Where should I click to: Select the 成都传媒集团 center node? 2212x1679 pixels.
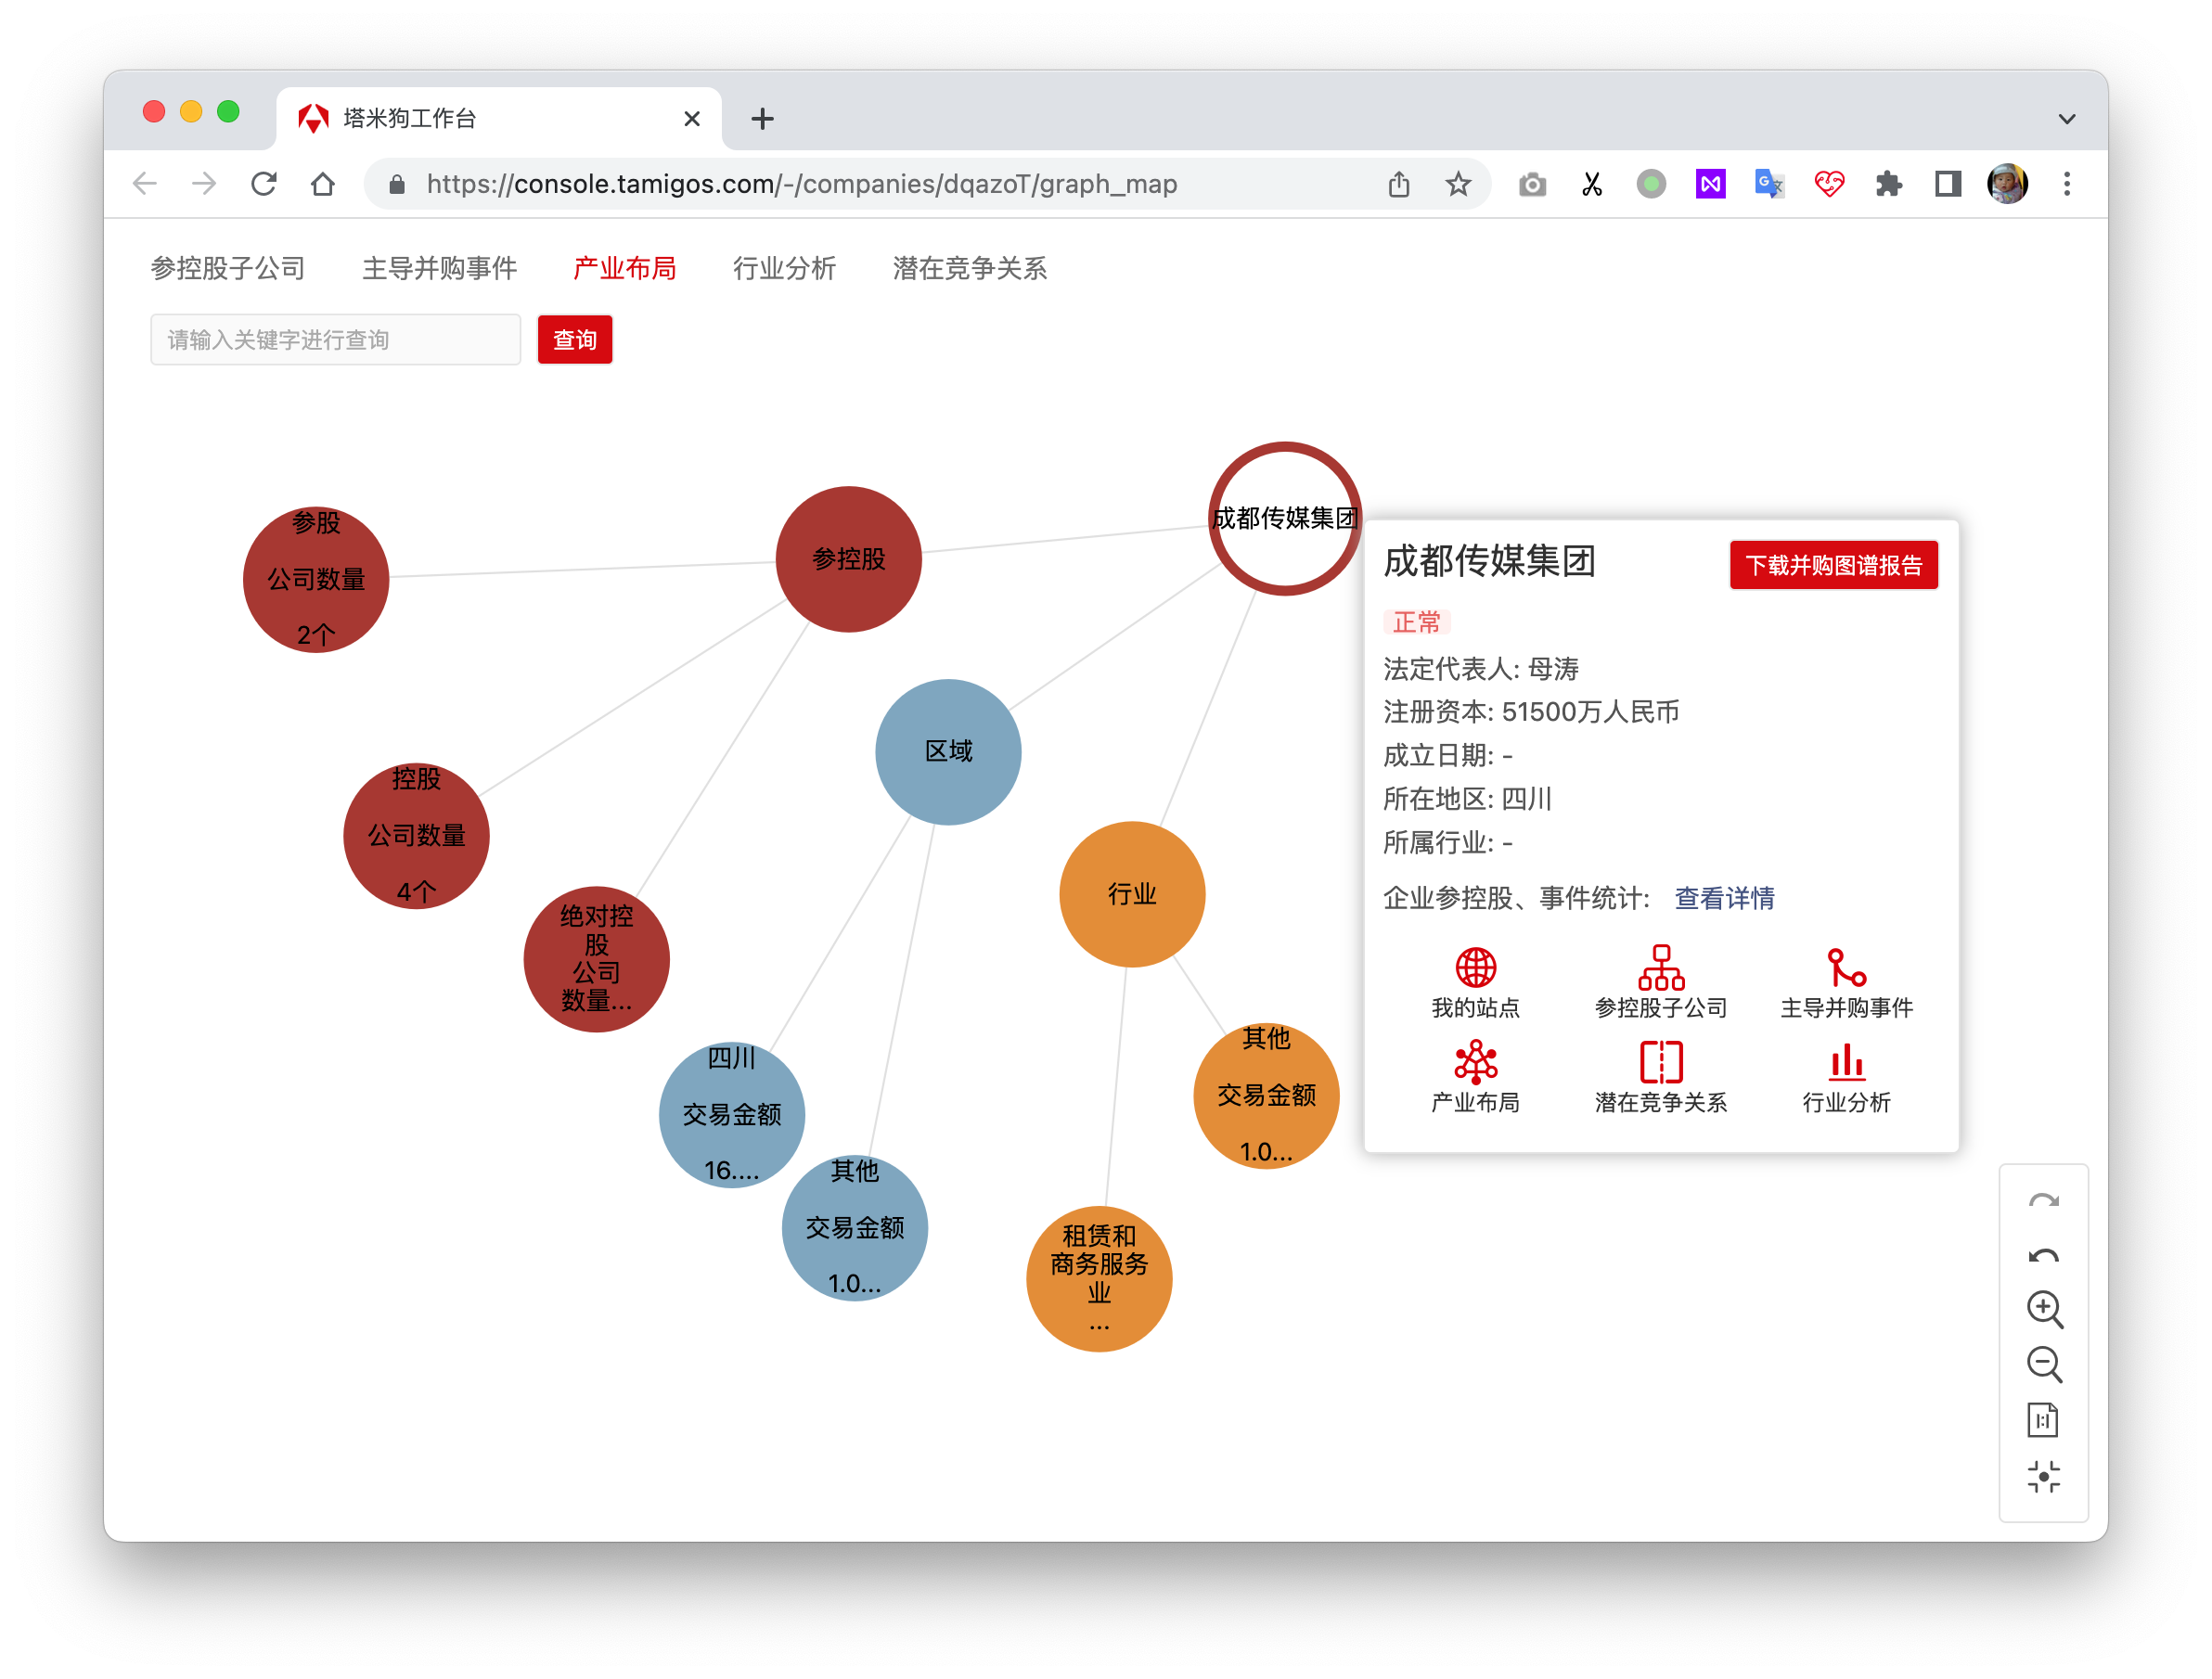pos(1284,518)
